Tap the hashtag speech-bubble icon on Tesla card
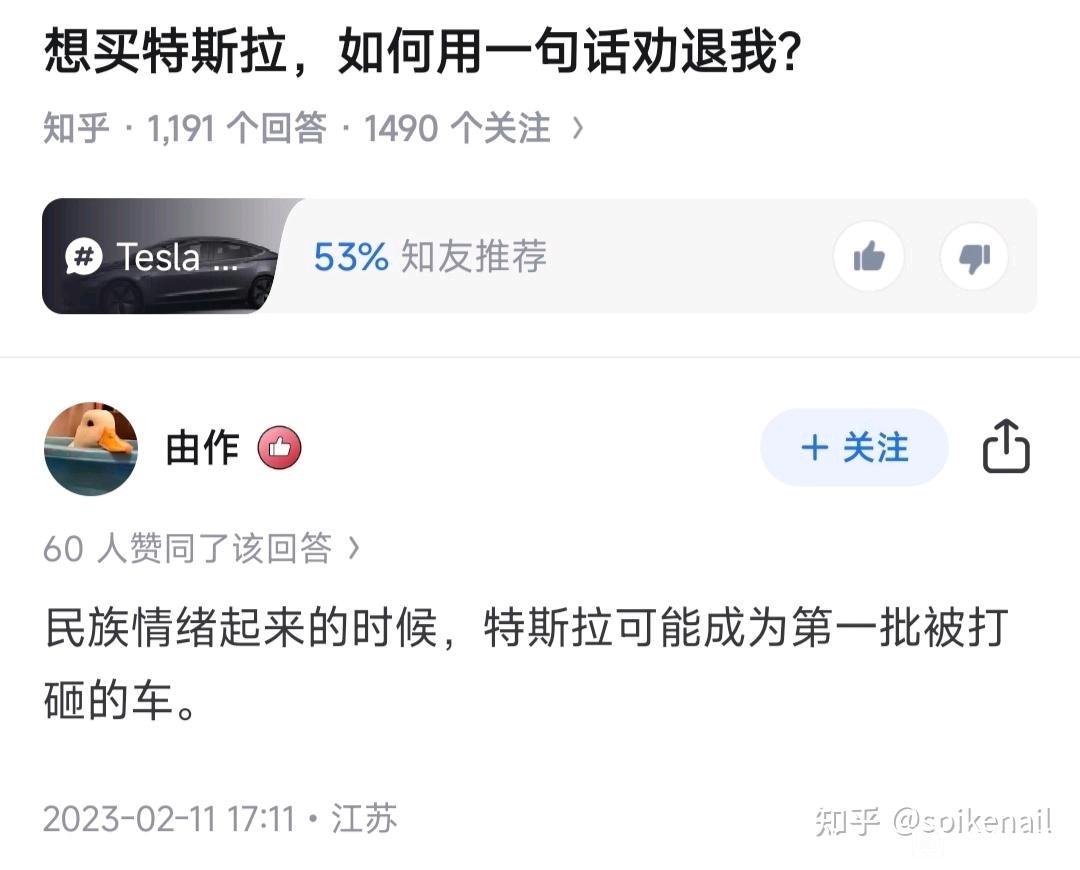 click(x=84, y=257)
